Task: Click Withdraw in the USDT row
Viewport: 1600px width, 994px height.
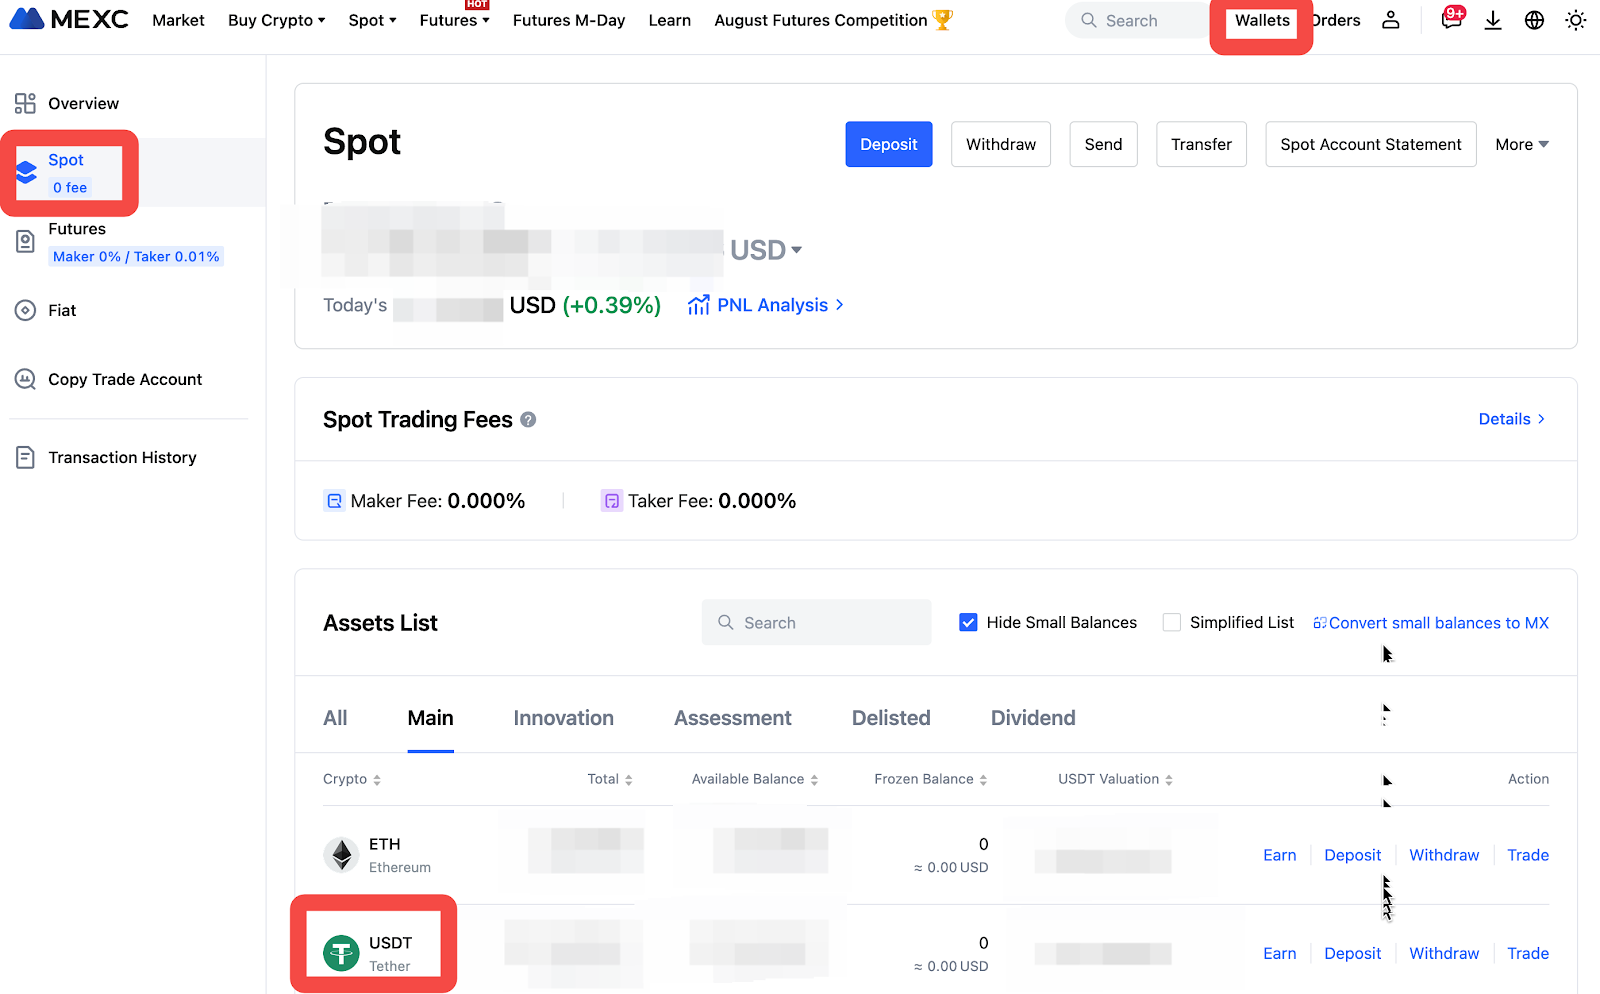Action: point(1444,953)
